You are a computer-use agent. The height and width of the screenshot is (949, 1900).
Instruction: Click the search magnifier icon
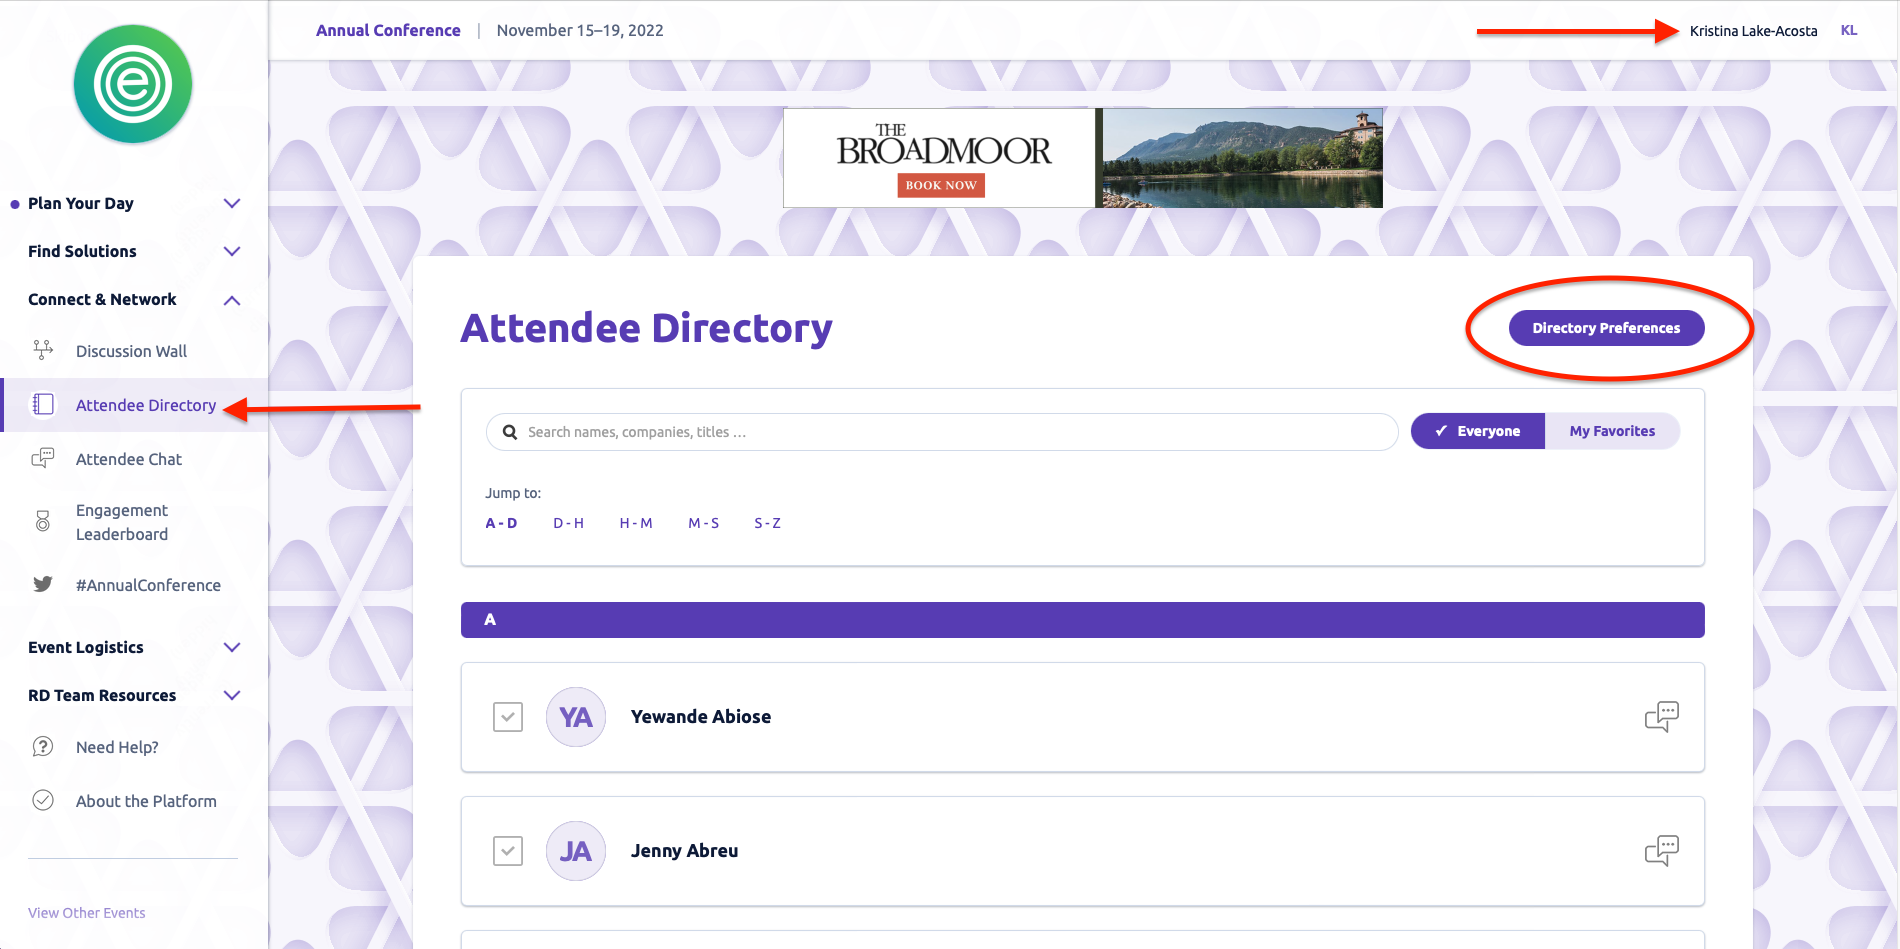click(510, 432)
